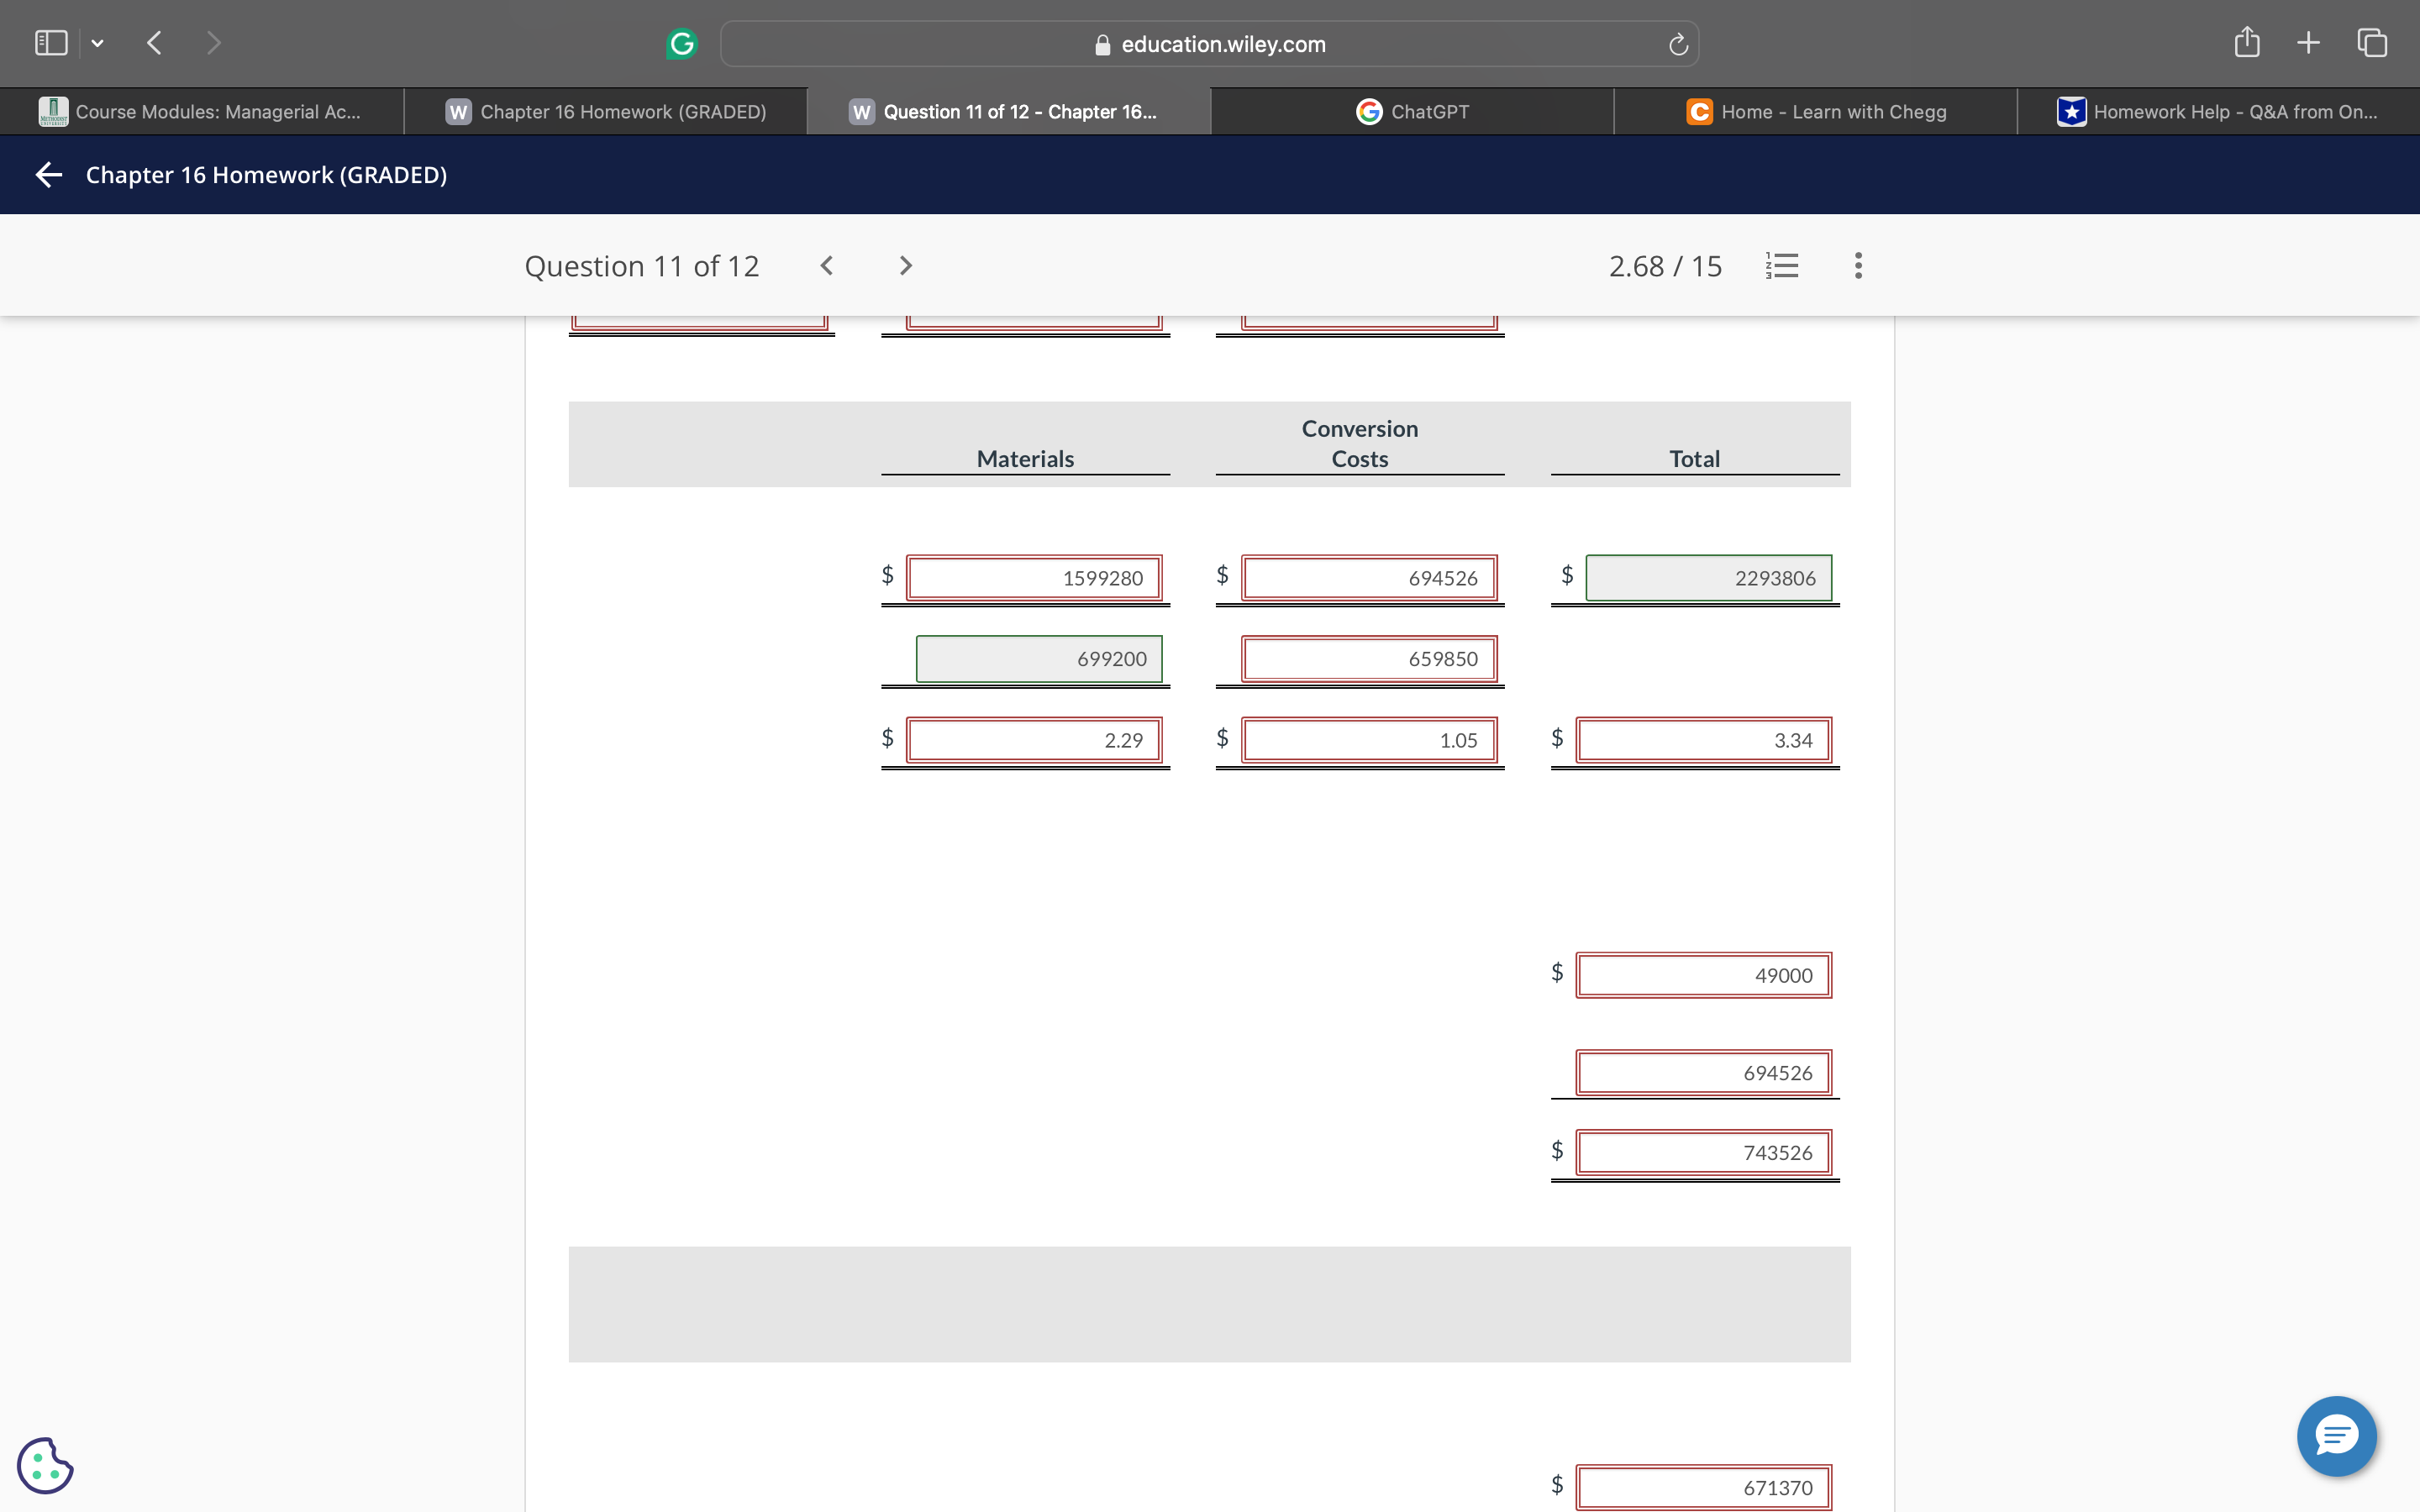This screenshot has width=2420, height=1512.
Task: Open a new tab with plus icon
Action: click(2308, 42)
